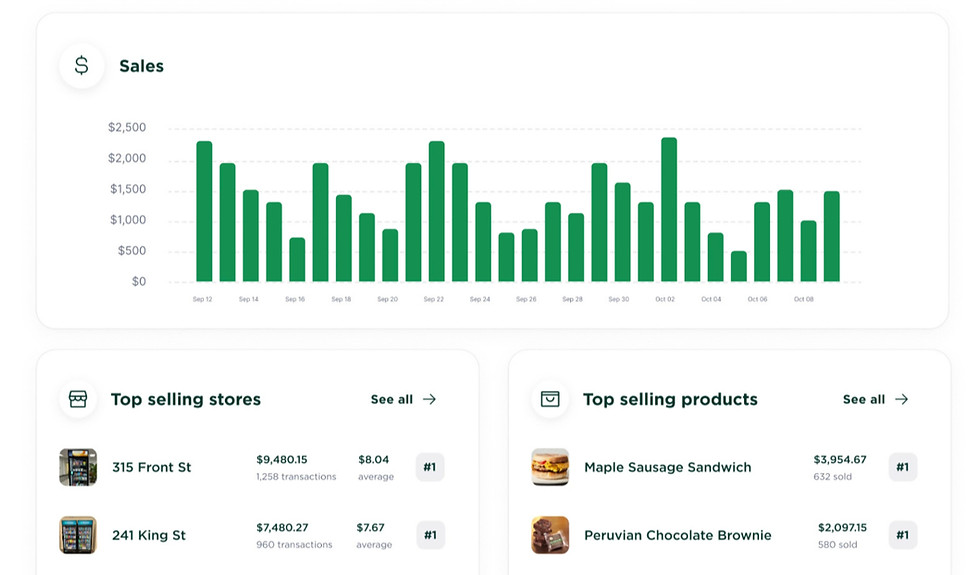Image resolution: width=980 pixels, height=575 pixels.
Task: Click the dollar sign Sales icon
Action: click(82, 66)
